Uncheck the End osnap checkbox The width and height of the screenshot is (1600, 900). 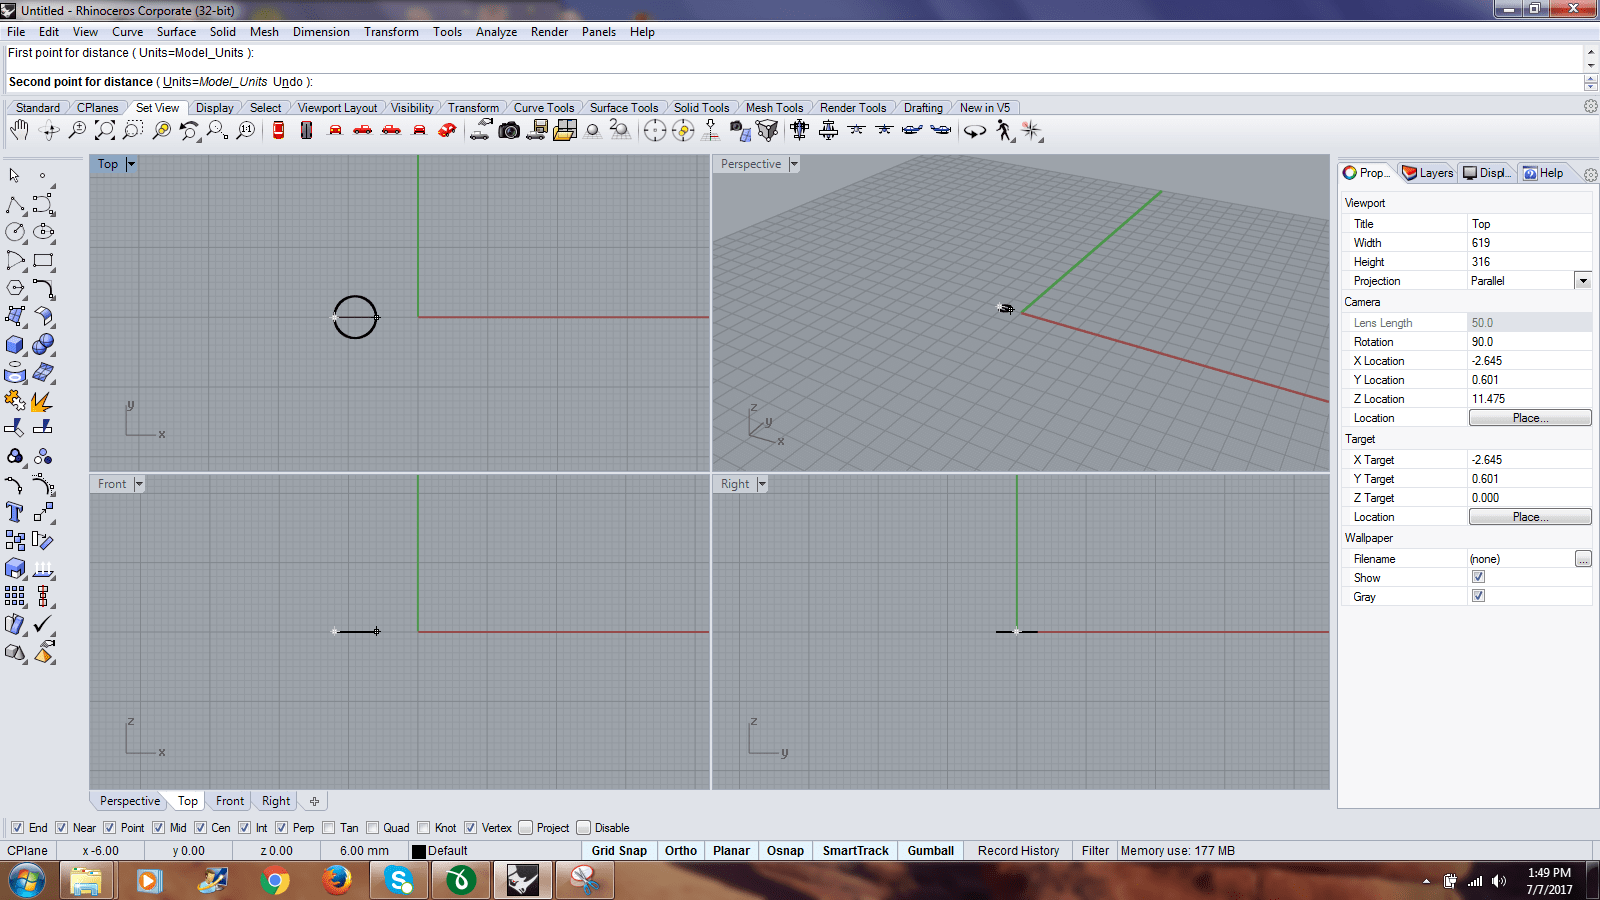(17, 828)
